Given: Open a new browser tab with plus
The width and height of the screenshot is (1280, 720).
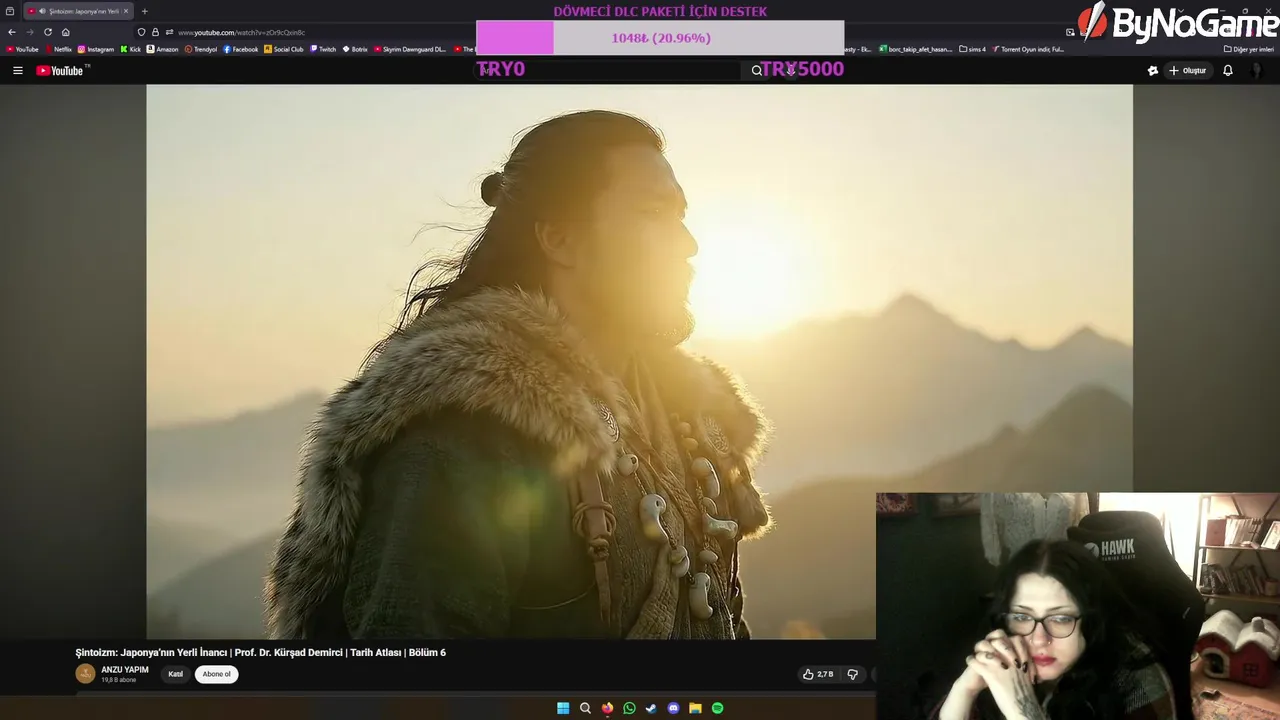Looking at the screenshot, I should coord(144,11).
